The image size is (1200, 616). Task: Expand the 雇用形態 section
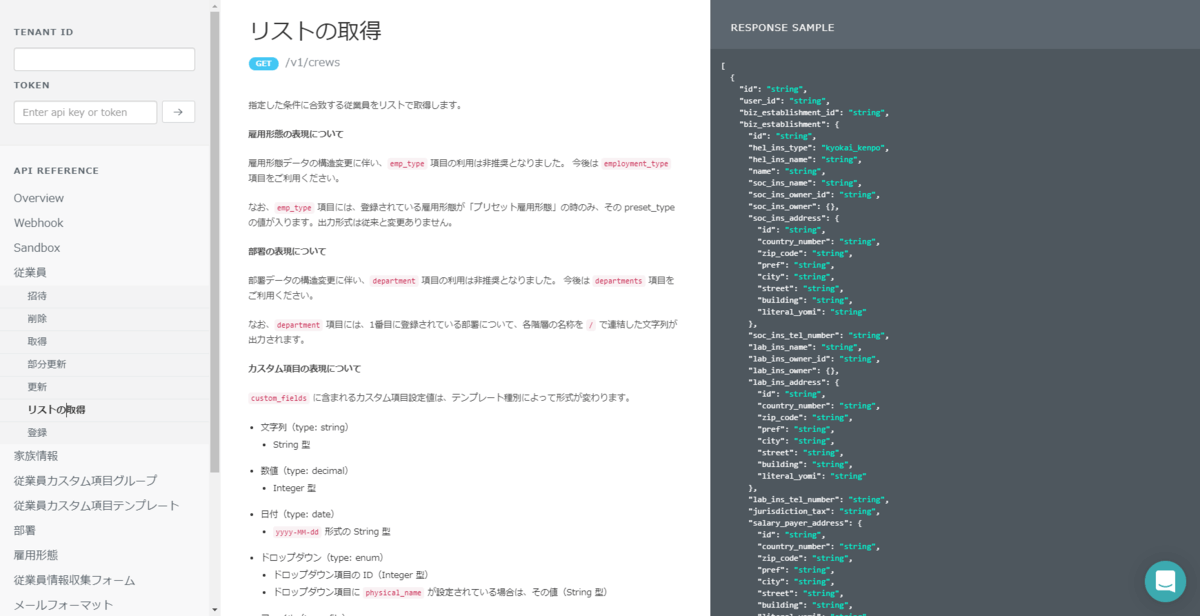pyautogui.click(x=36, y=555)
